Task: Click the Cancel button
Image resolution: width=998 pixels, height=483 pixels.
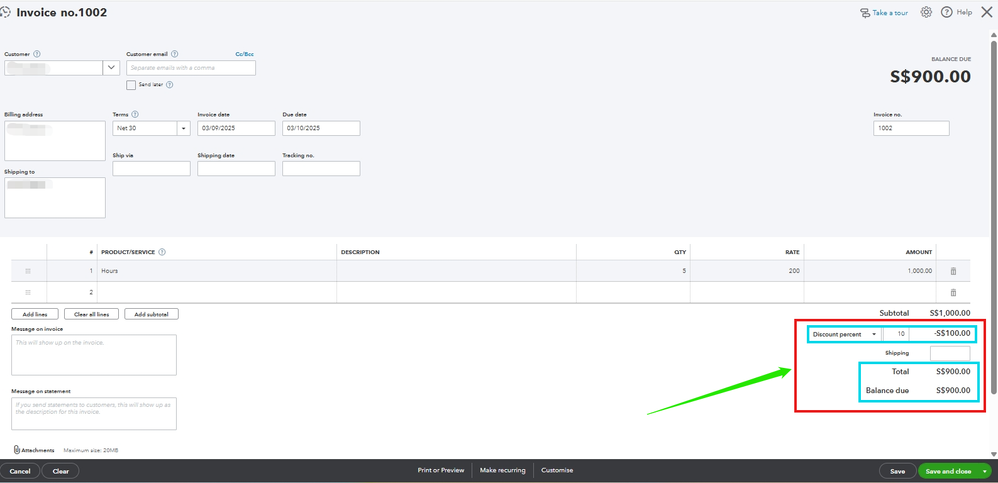Action: tap(20, 471)
